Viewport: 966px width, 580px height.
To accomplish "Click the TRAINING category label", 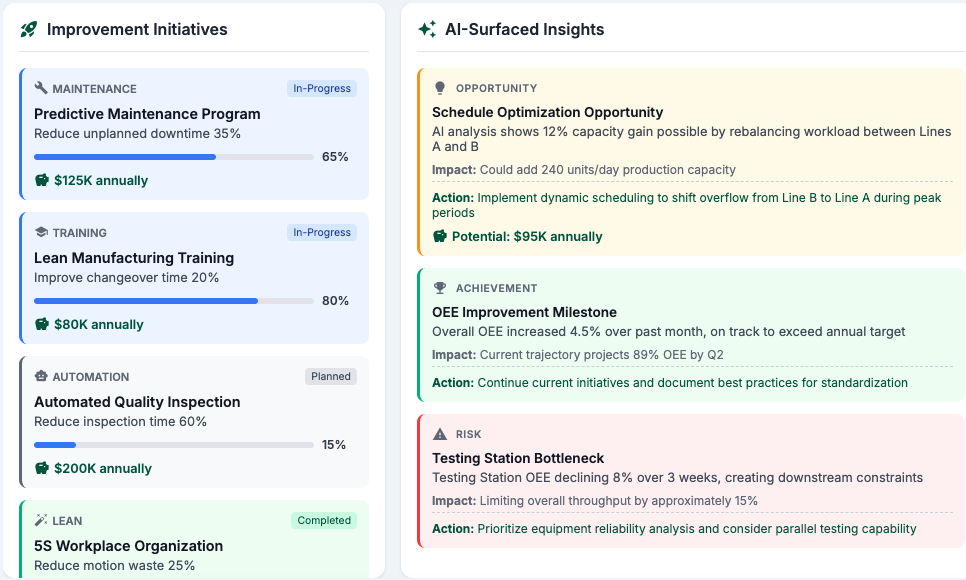I will [x=79, y=233].
